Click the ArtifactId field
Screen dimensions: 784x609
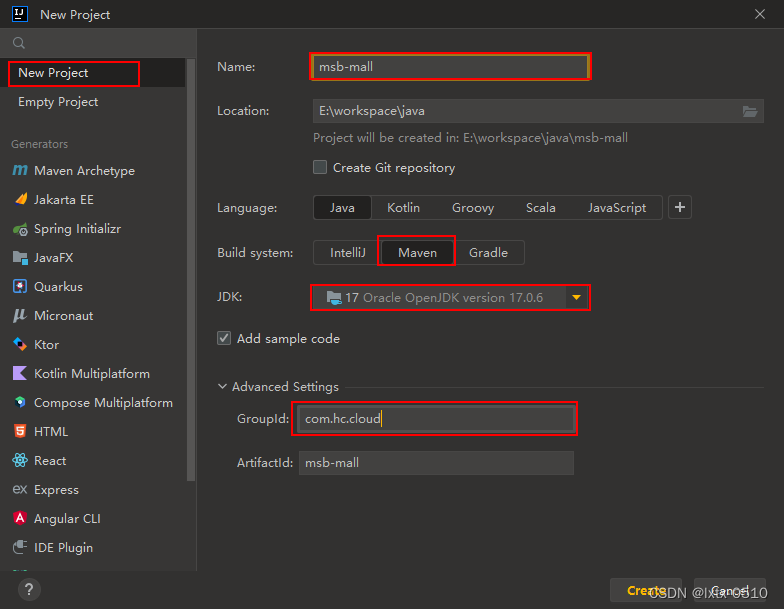point(436,462)
